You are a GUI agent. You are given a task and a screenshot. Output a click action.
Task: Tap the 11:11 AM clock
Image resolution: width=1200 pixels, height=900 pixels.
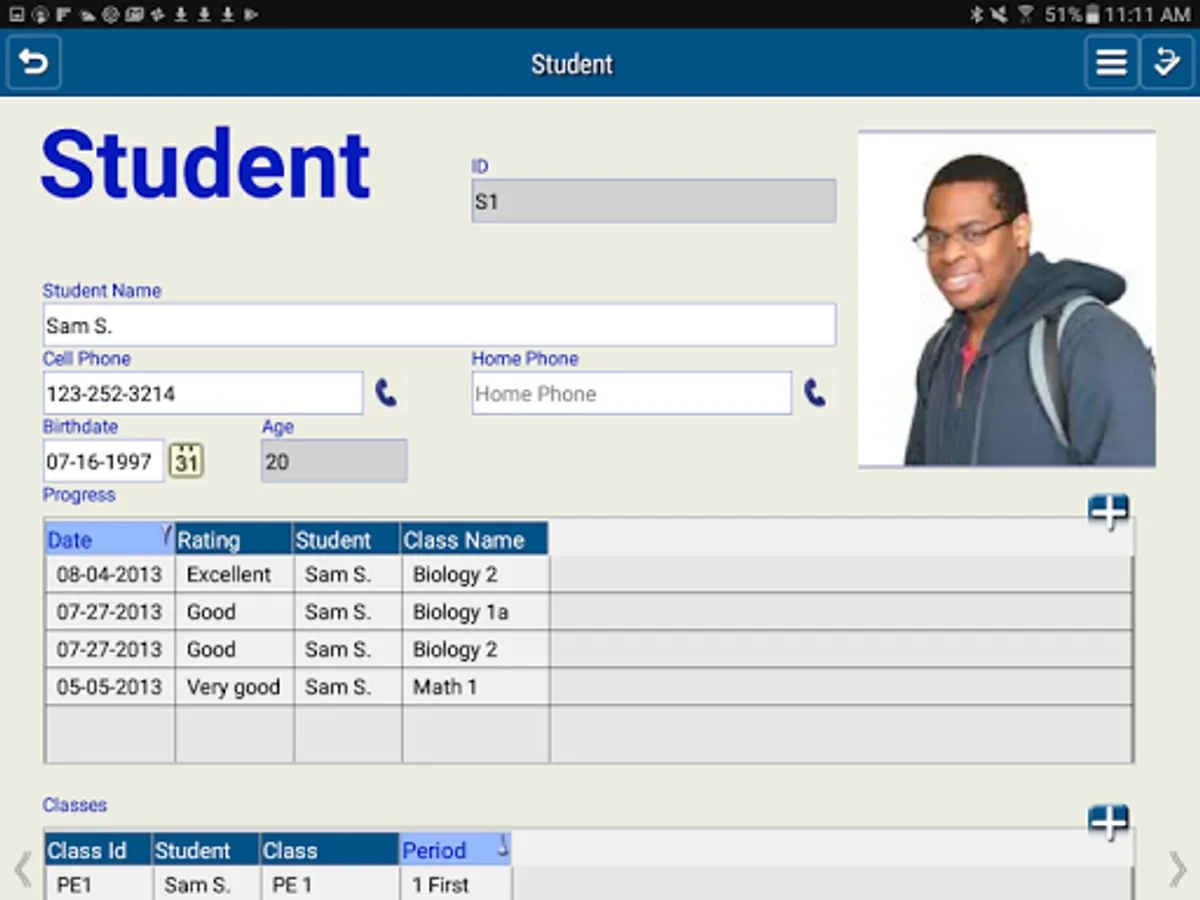click(x=1147, y=14)
